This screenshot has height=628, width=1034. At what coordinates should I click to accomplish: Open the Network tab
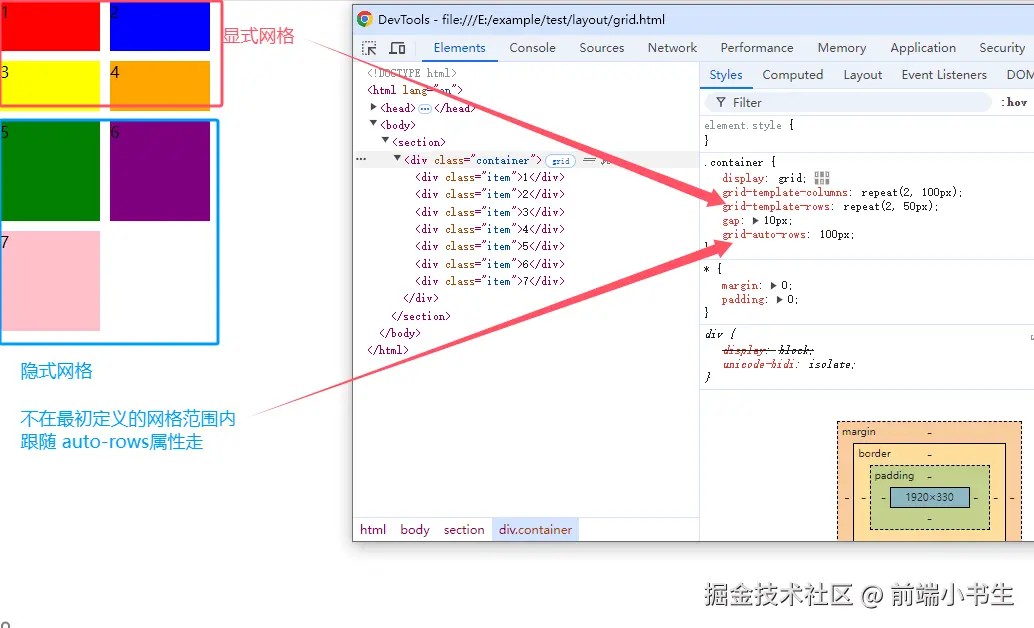click(672, 48)
